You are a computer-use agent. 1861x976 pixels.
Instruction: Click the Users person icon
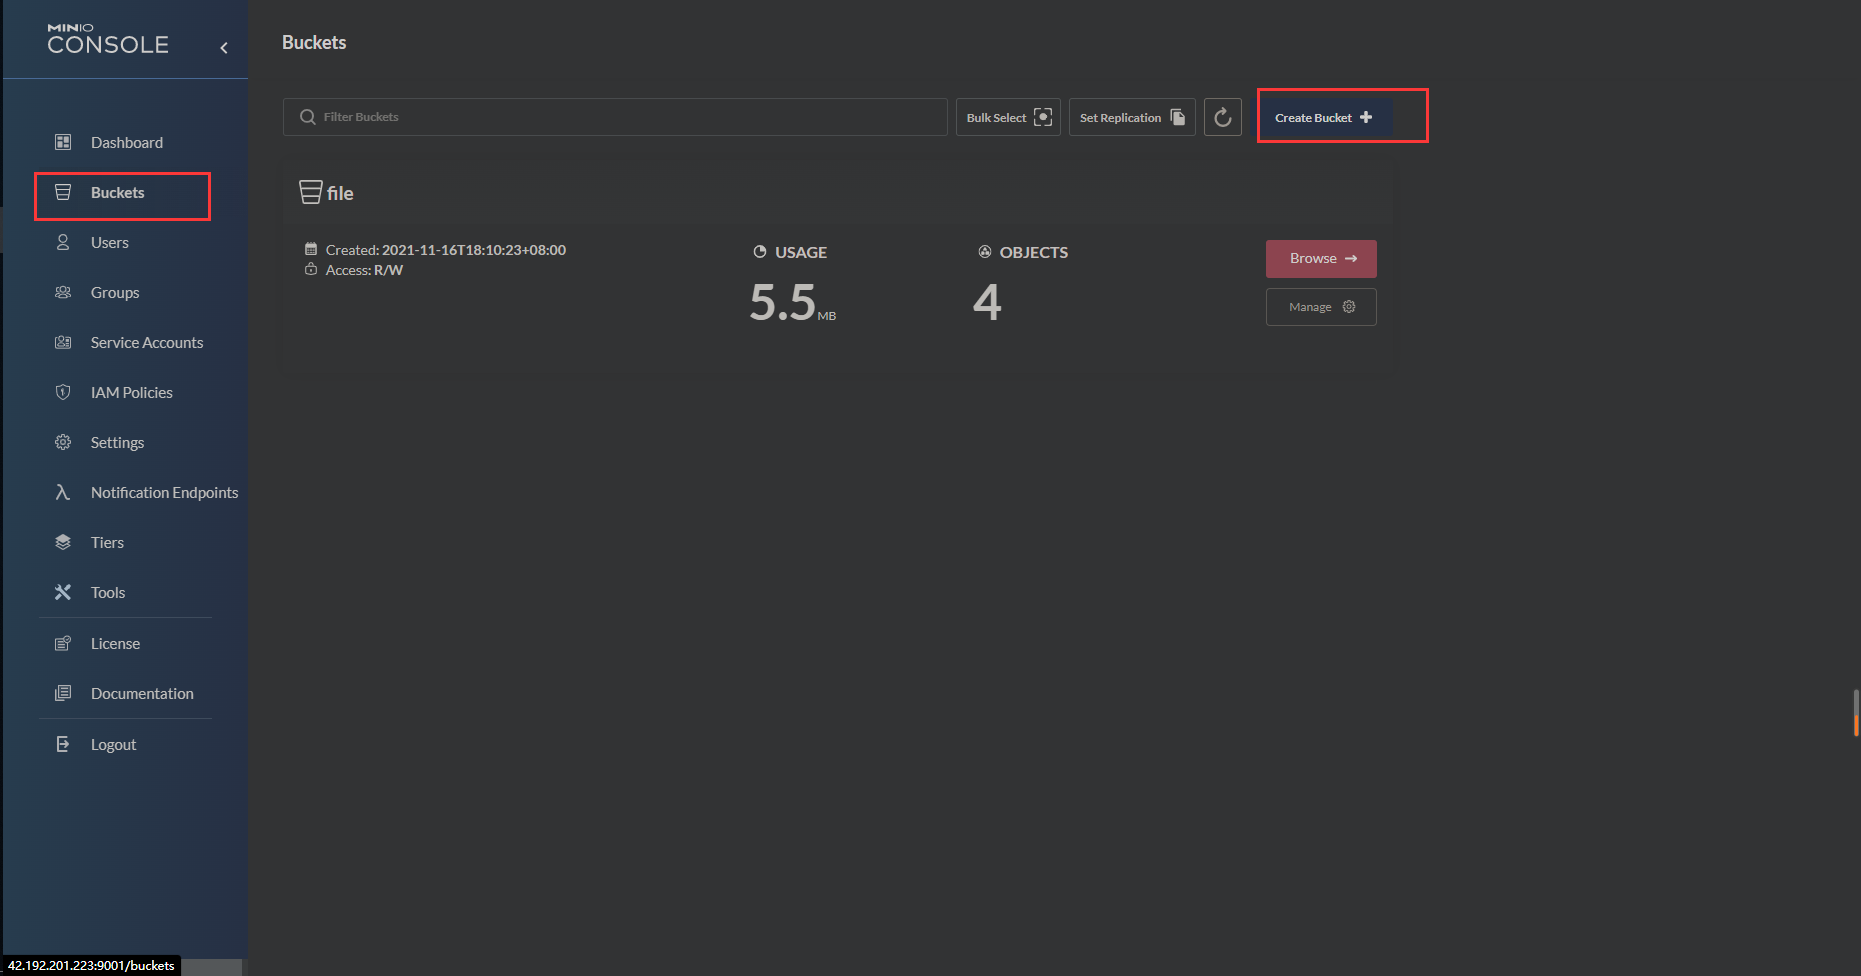click(x=63, y=243)
